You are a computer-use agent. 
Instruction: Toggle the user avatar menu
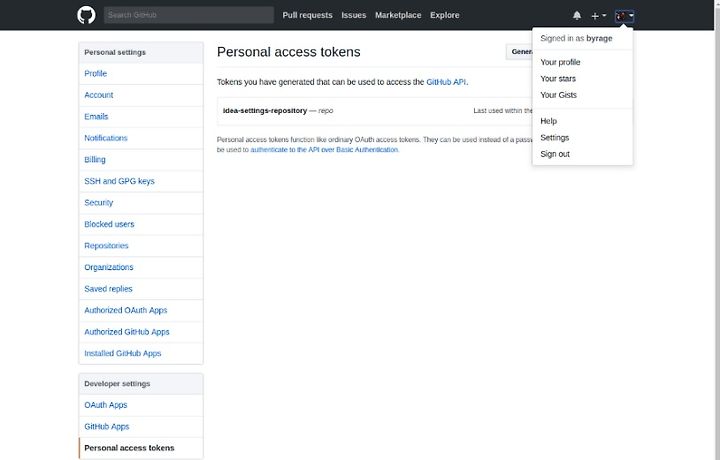(x=624, y=16)
